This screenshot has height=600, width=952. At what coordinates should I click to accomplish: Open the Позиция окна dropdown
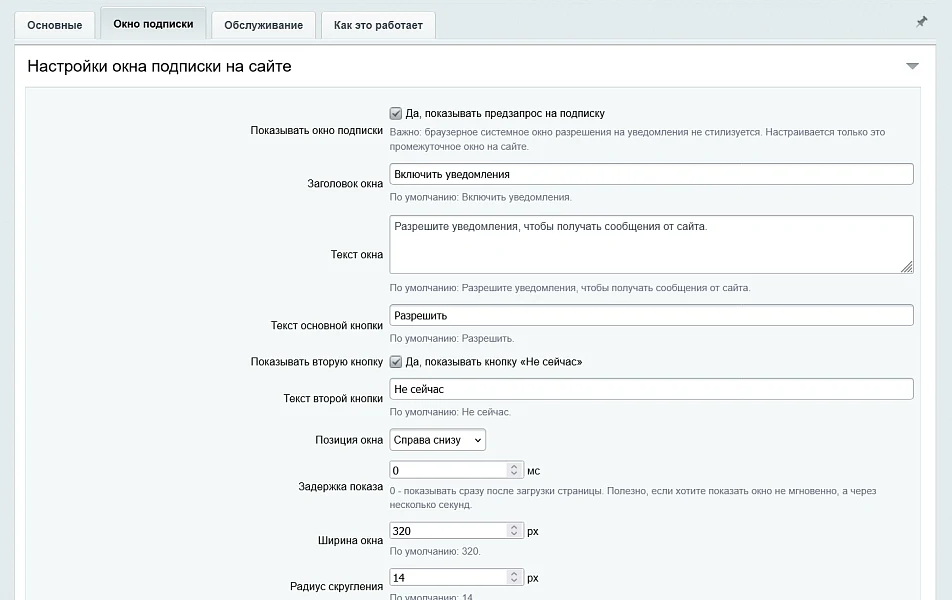click(x=437, y=440)
